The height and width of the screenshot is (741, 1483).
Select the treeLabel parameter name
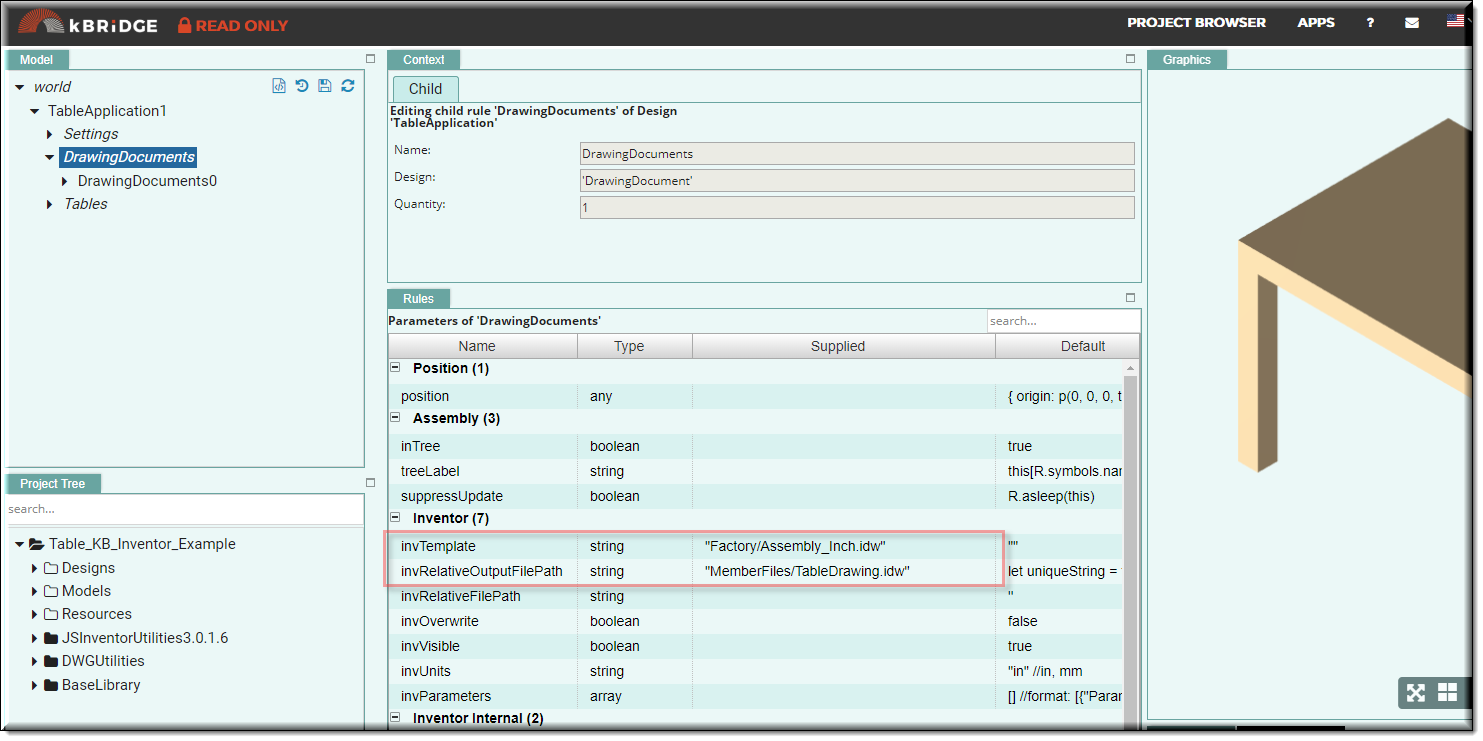[x=430, y=471]
